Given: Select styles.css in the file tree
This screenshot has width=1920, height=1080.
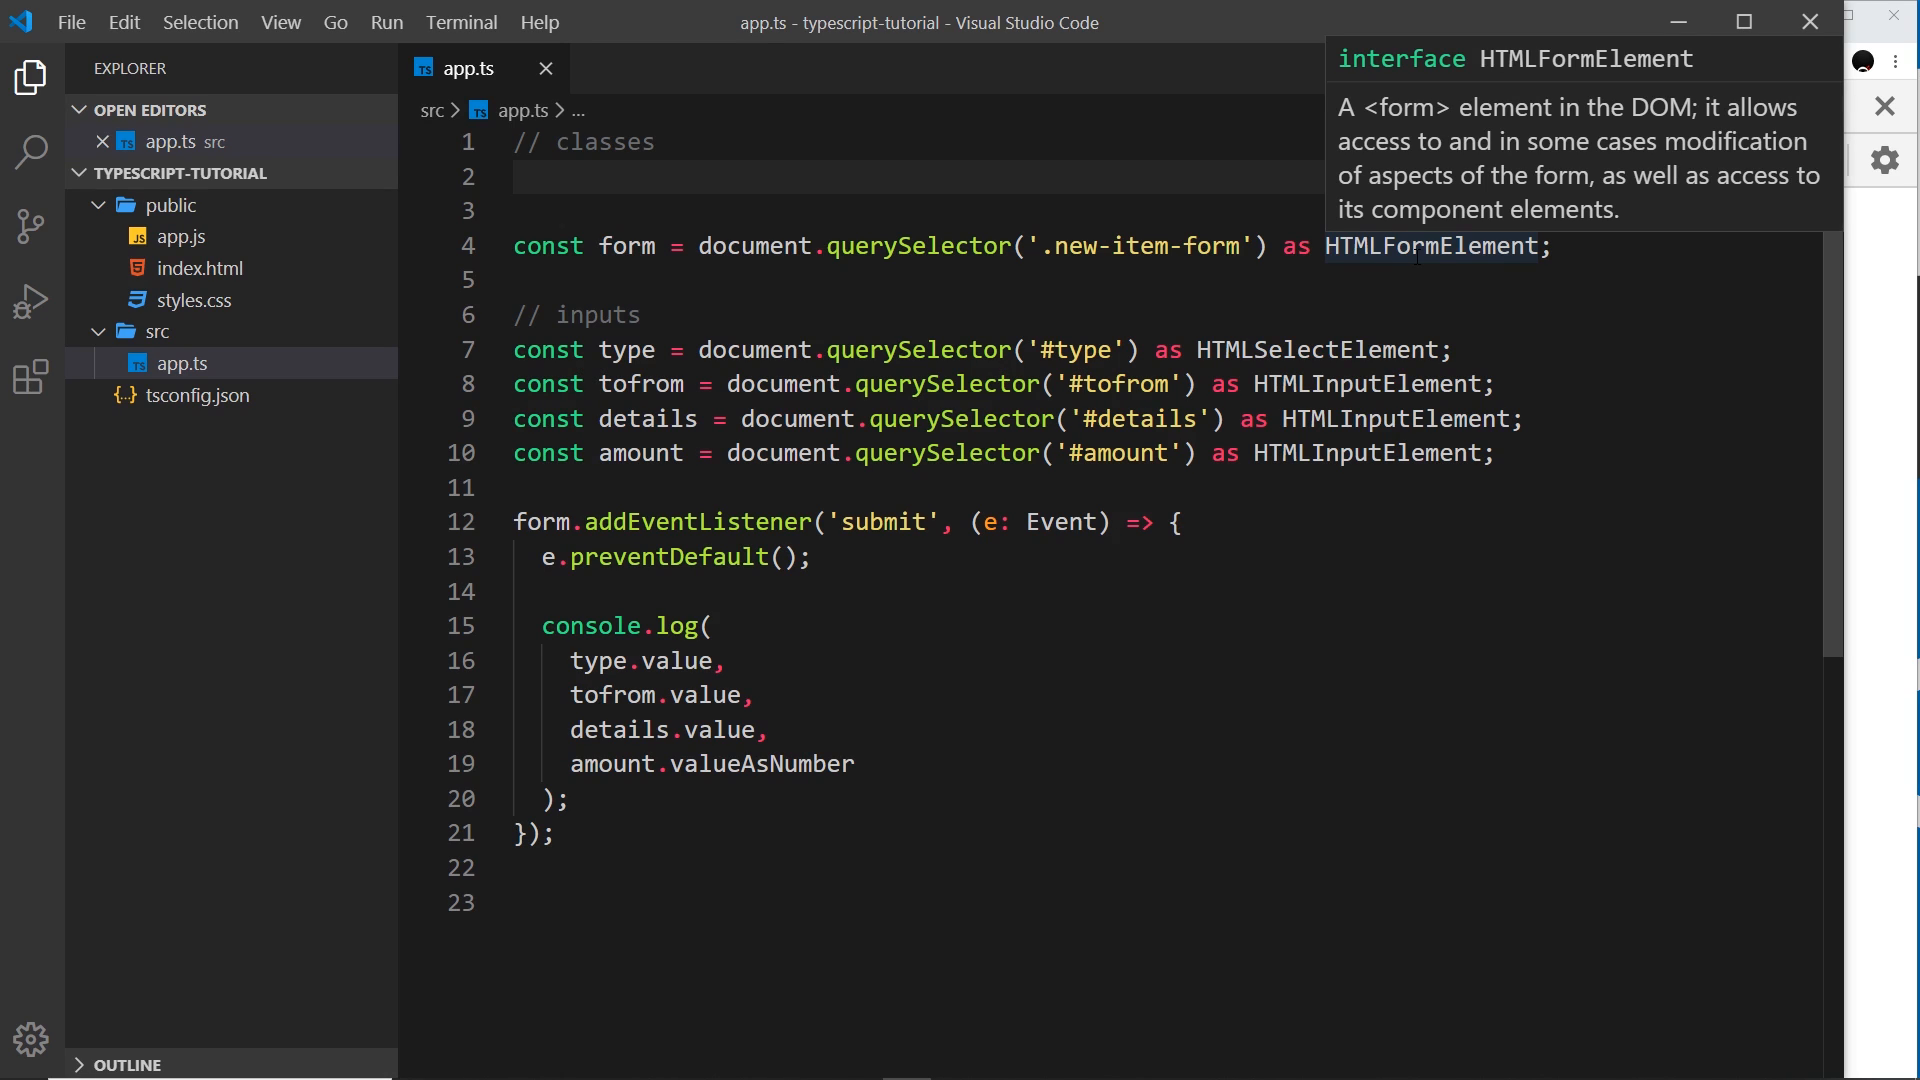Looking at the screenshot, I should click(x=194, y=301).
